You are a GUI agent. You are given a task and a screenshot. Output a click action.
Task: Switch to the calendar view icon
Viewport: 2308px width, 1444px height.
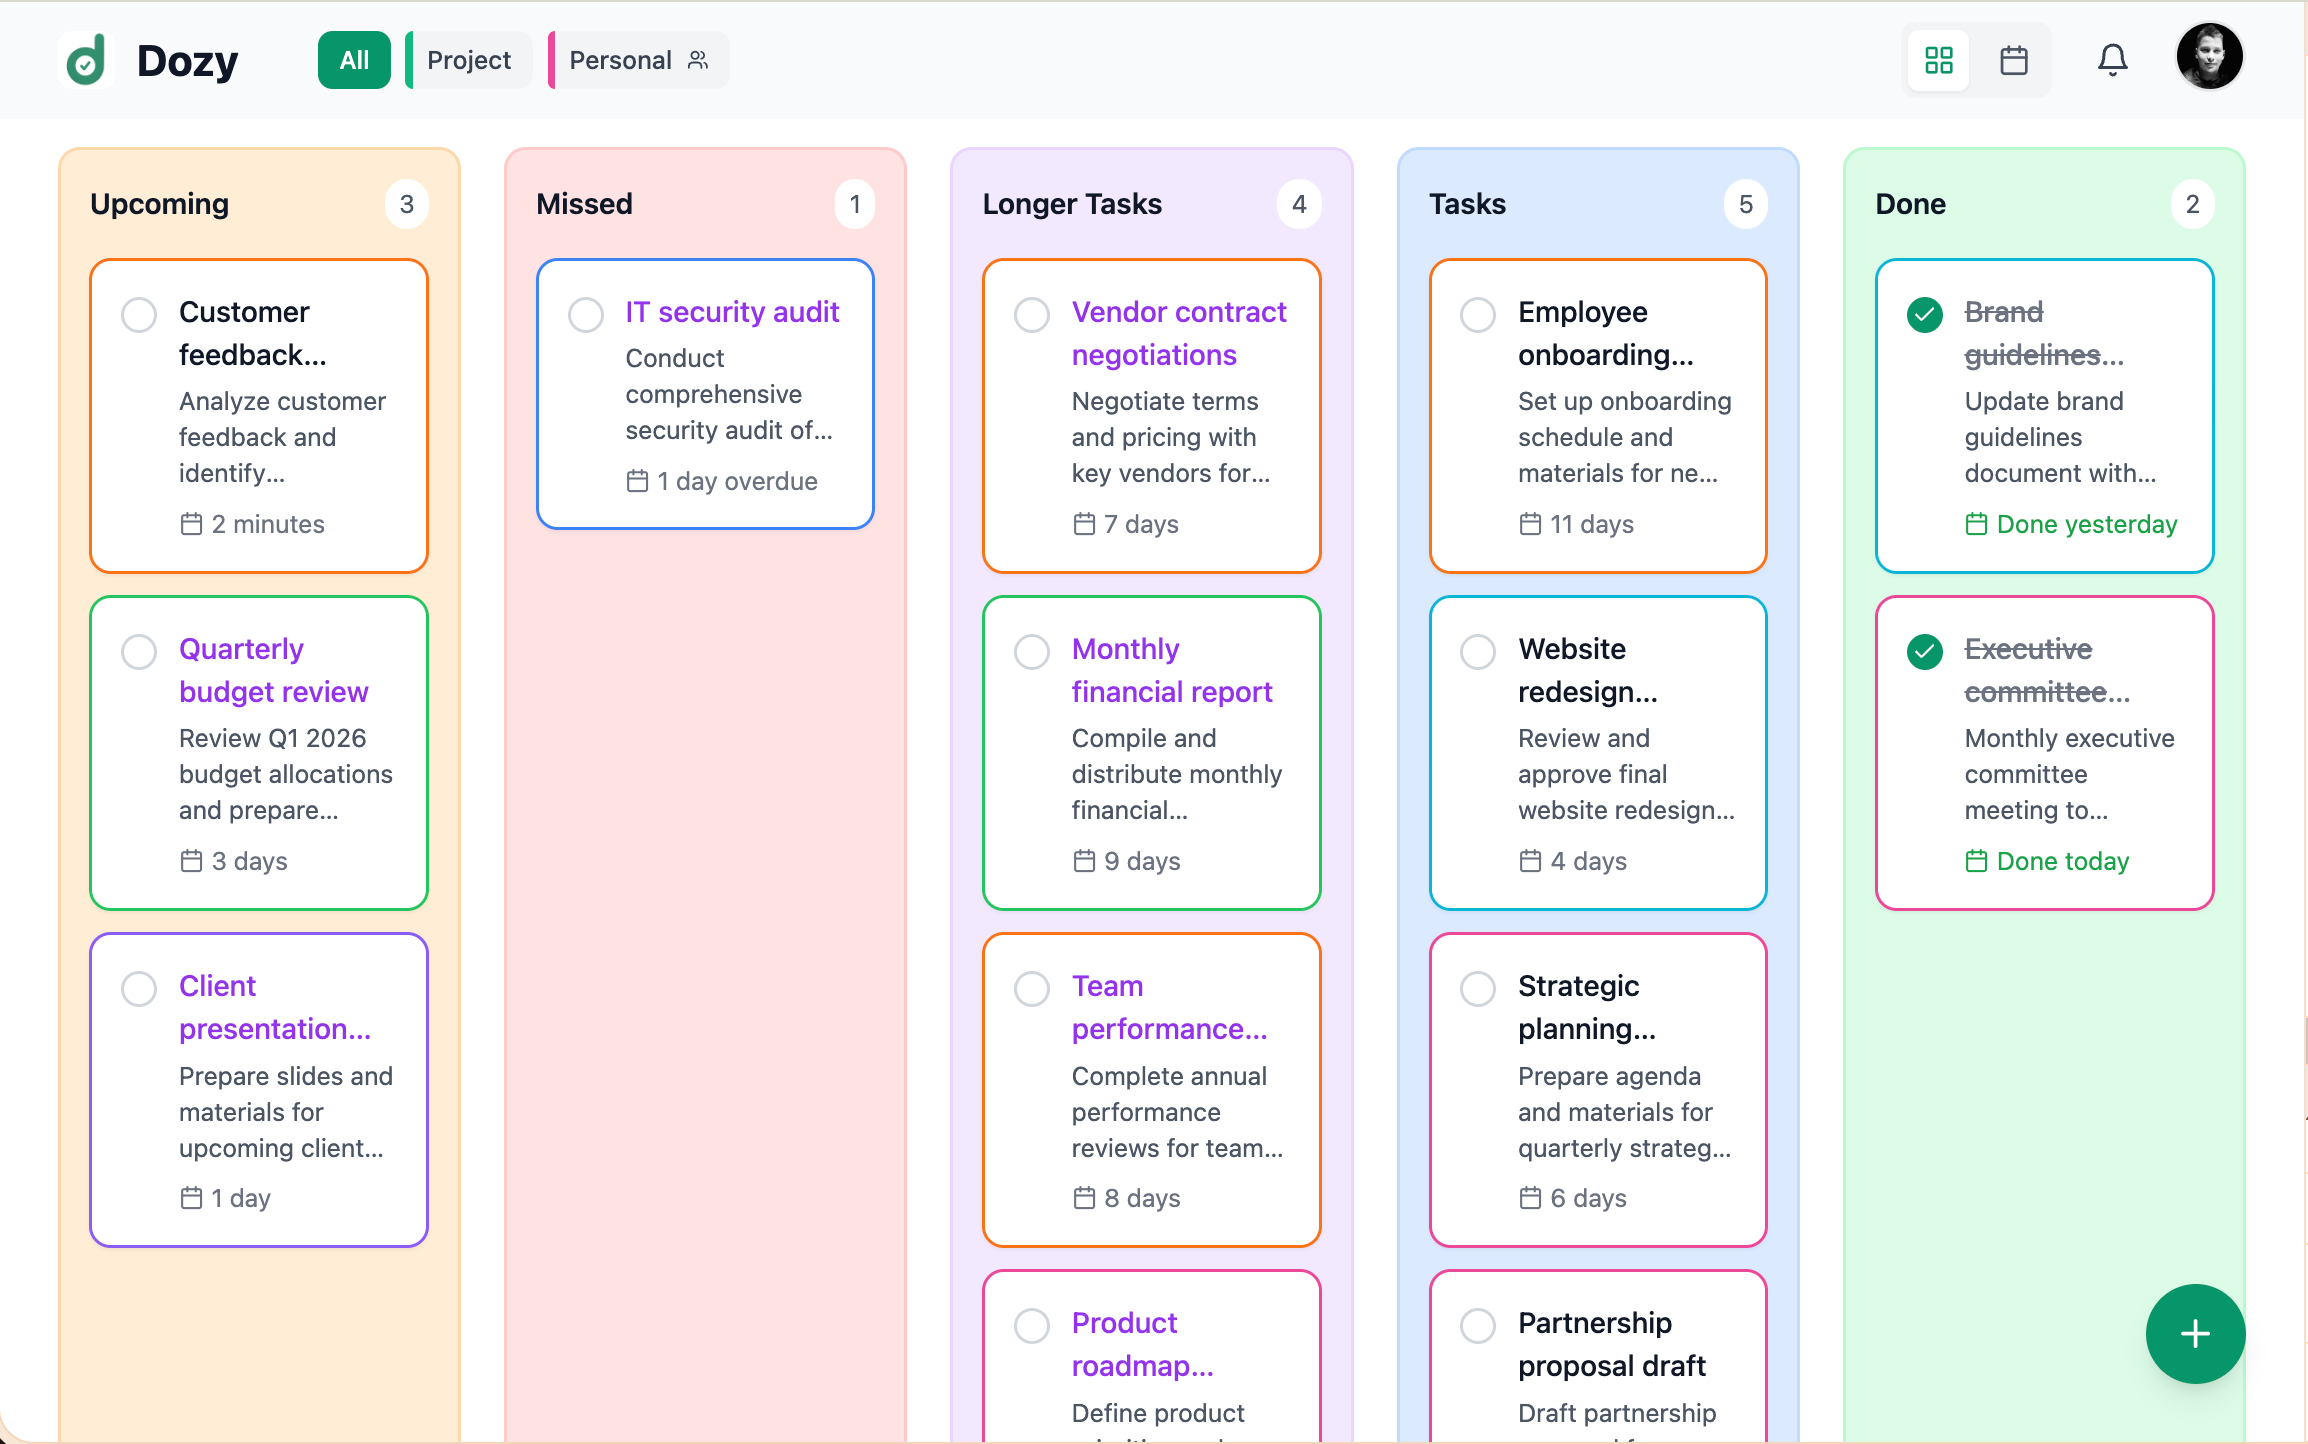(2013, 60)
